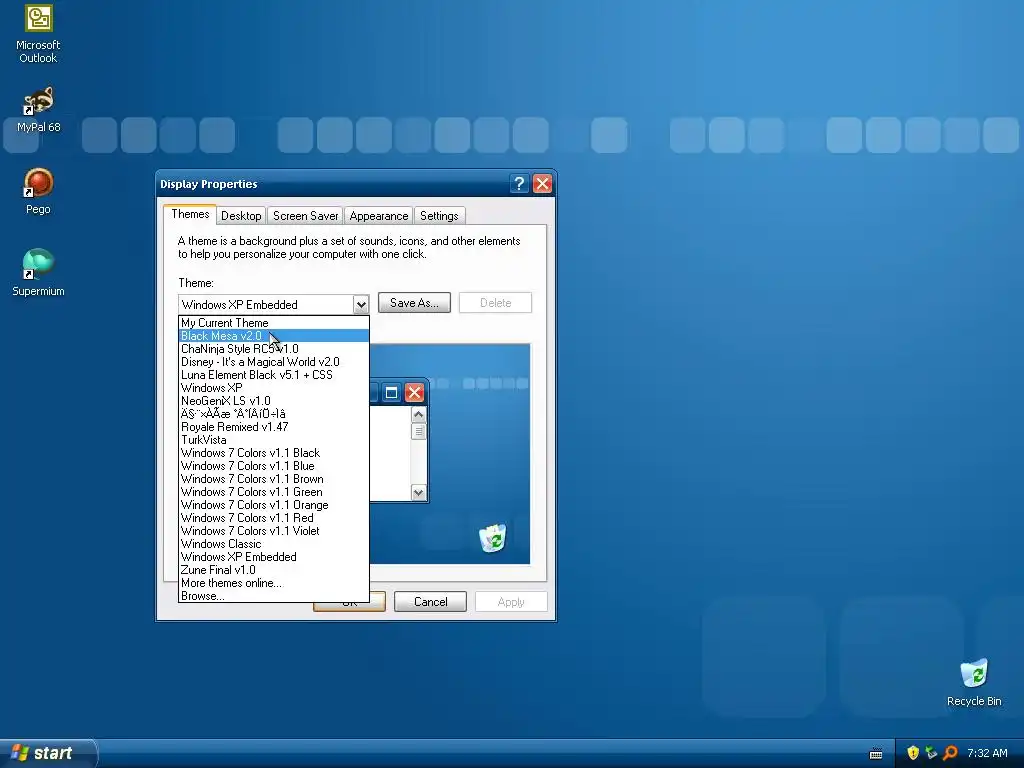Open the Microsoft Outlook desktop icon
Image resolution: width=1024 pixels, height=768 pixels.
click(38, 34)
